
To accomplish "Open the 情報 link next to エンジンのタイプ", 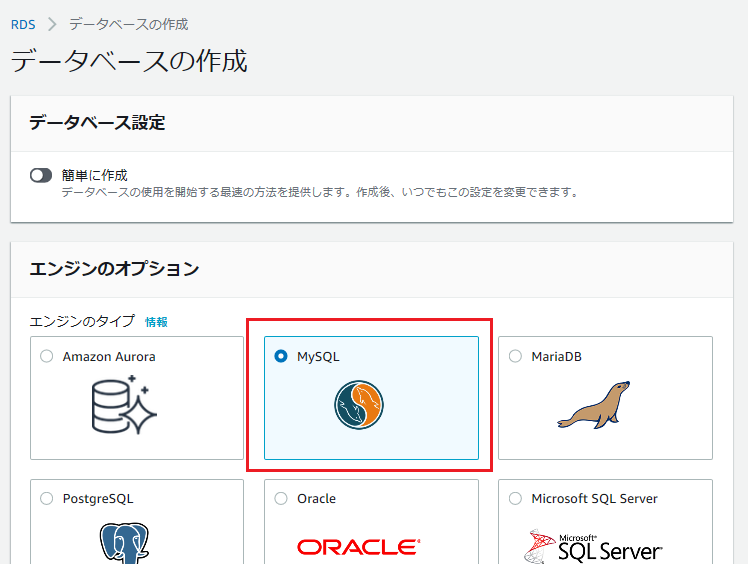I will [156, 322].
